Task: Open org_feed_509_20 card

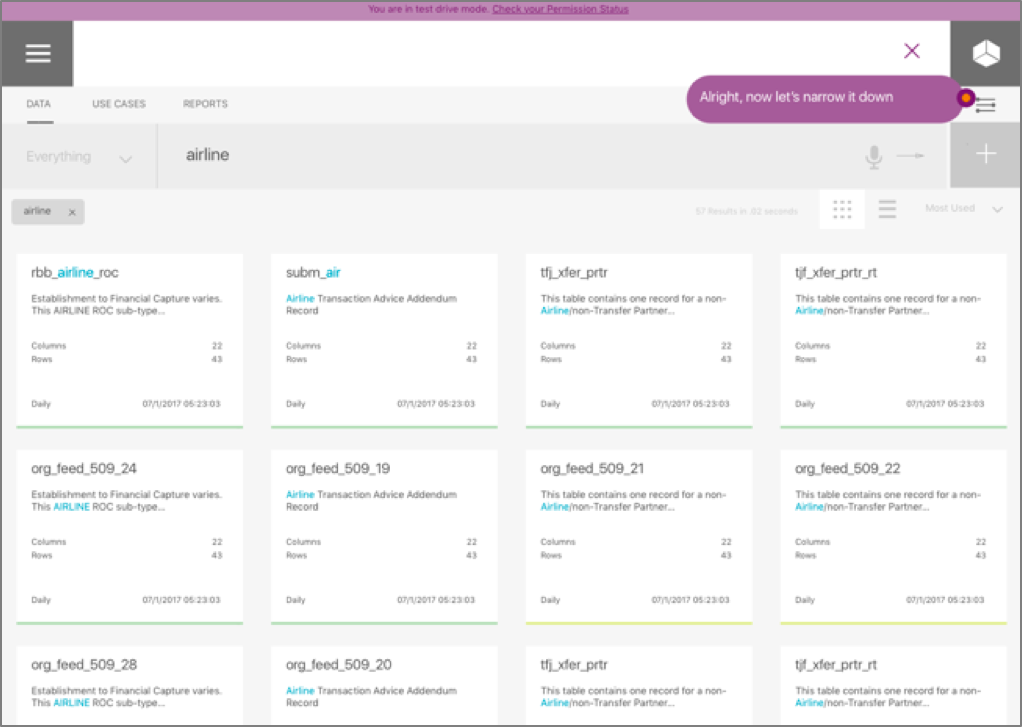Action: coord(384,685)
